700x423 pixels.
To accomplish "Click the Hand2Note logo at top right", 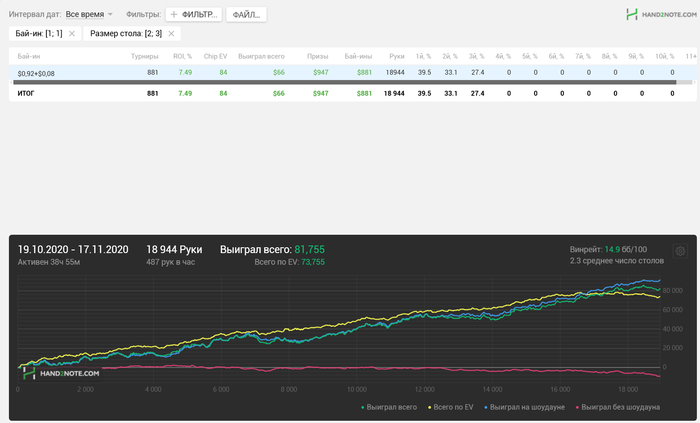I will [661, 14].
